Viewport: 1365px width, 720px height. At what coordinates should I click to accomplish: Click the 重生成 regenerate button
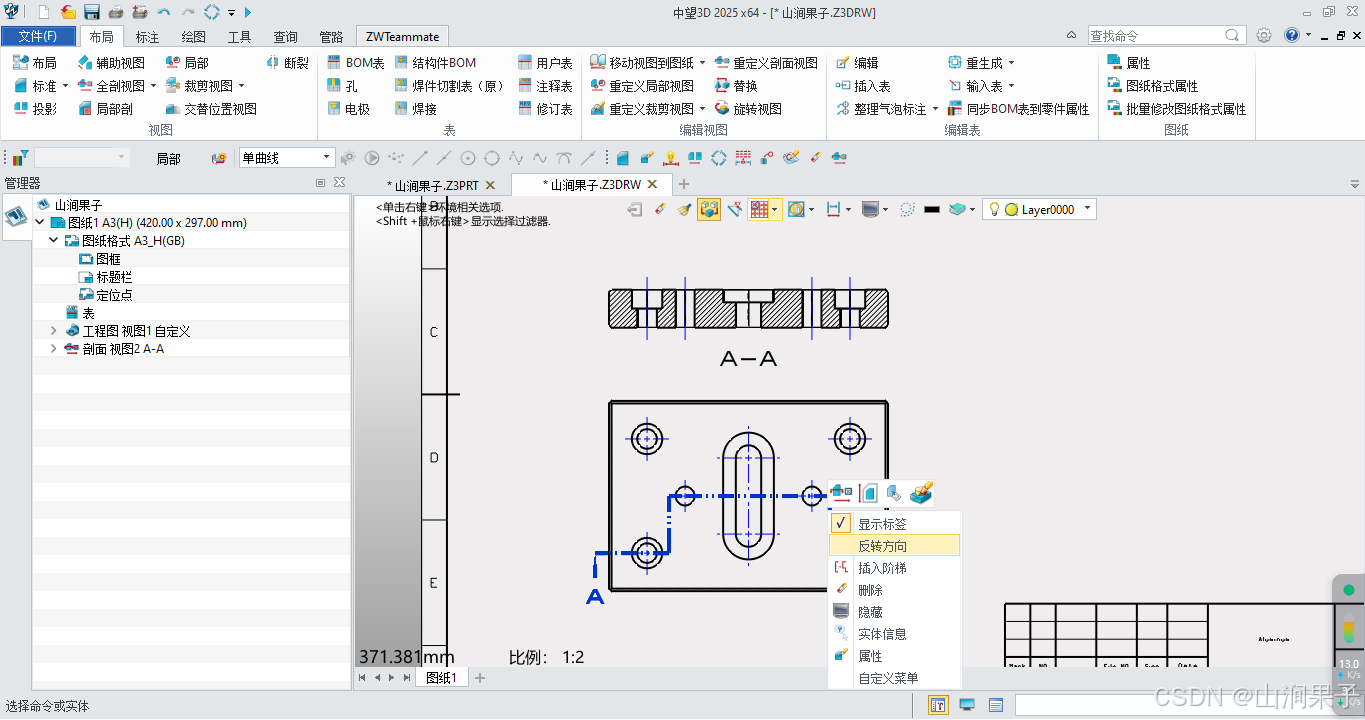975,62
